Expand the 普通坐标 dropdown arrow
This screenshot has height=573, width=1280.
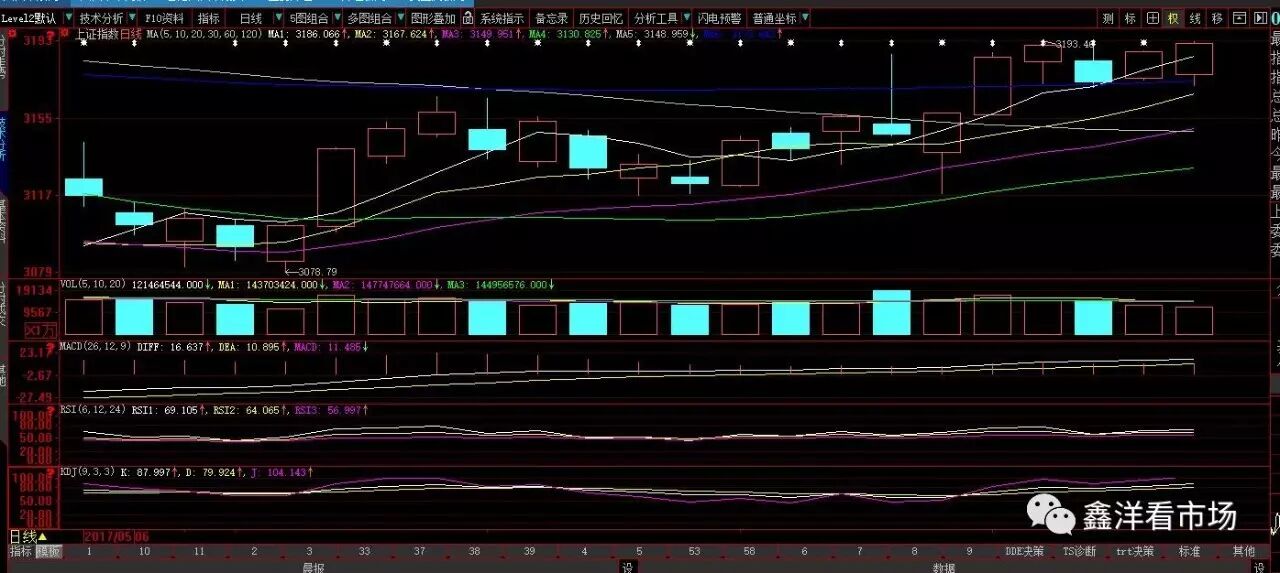click(x=805, y=18)
